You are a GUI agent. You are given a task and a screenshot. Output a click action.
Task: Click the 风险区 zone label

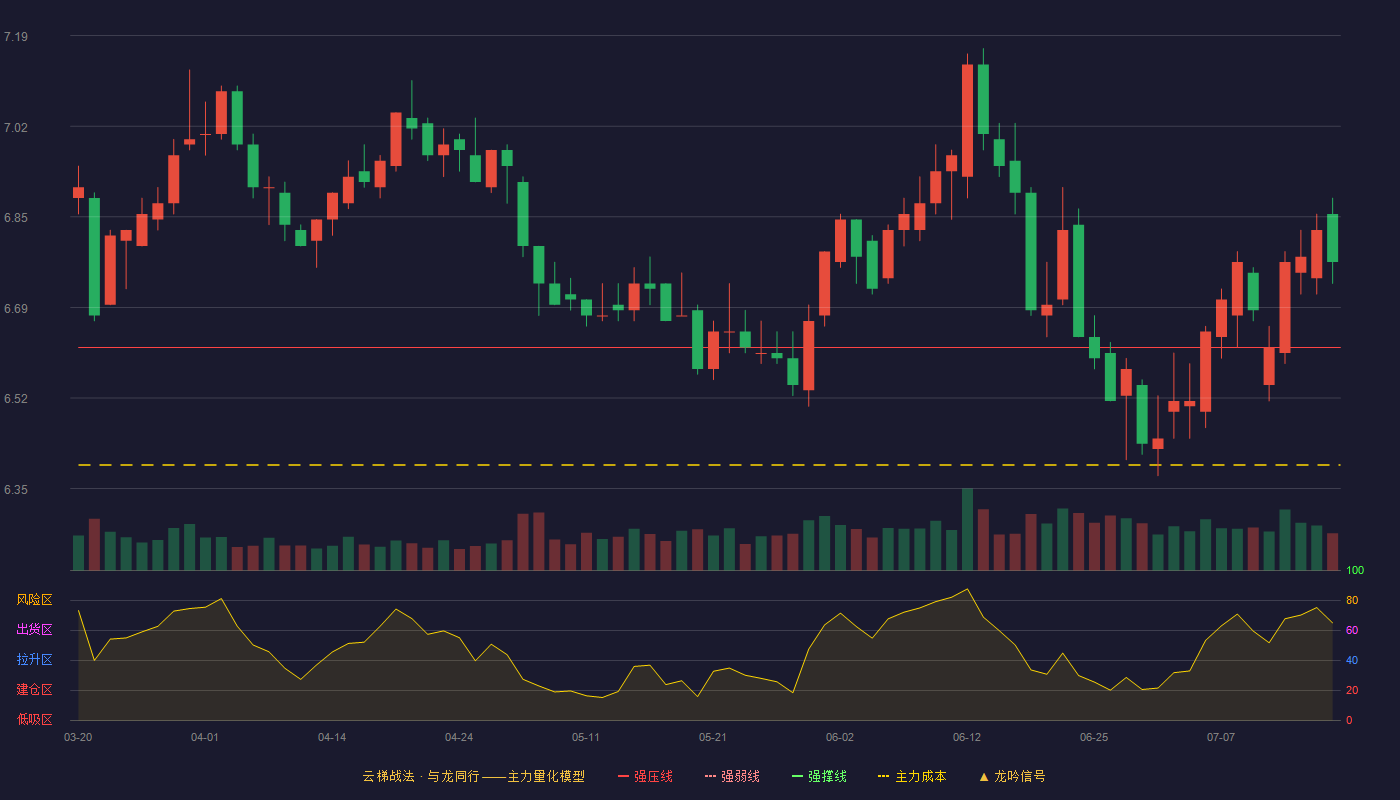pyautogui.click(x=34, y=600)
